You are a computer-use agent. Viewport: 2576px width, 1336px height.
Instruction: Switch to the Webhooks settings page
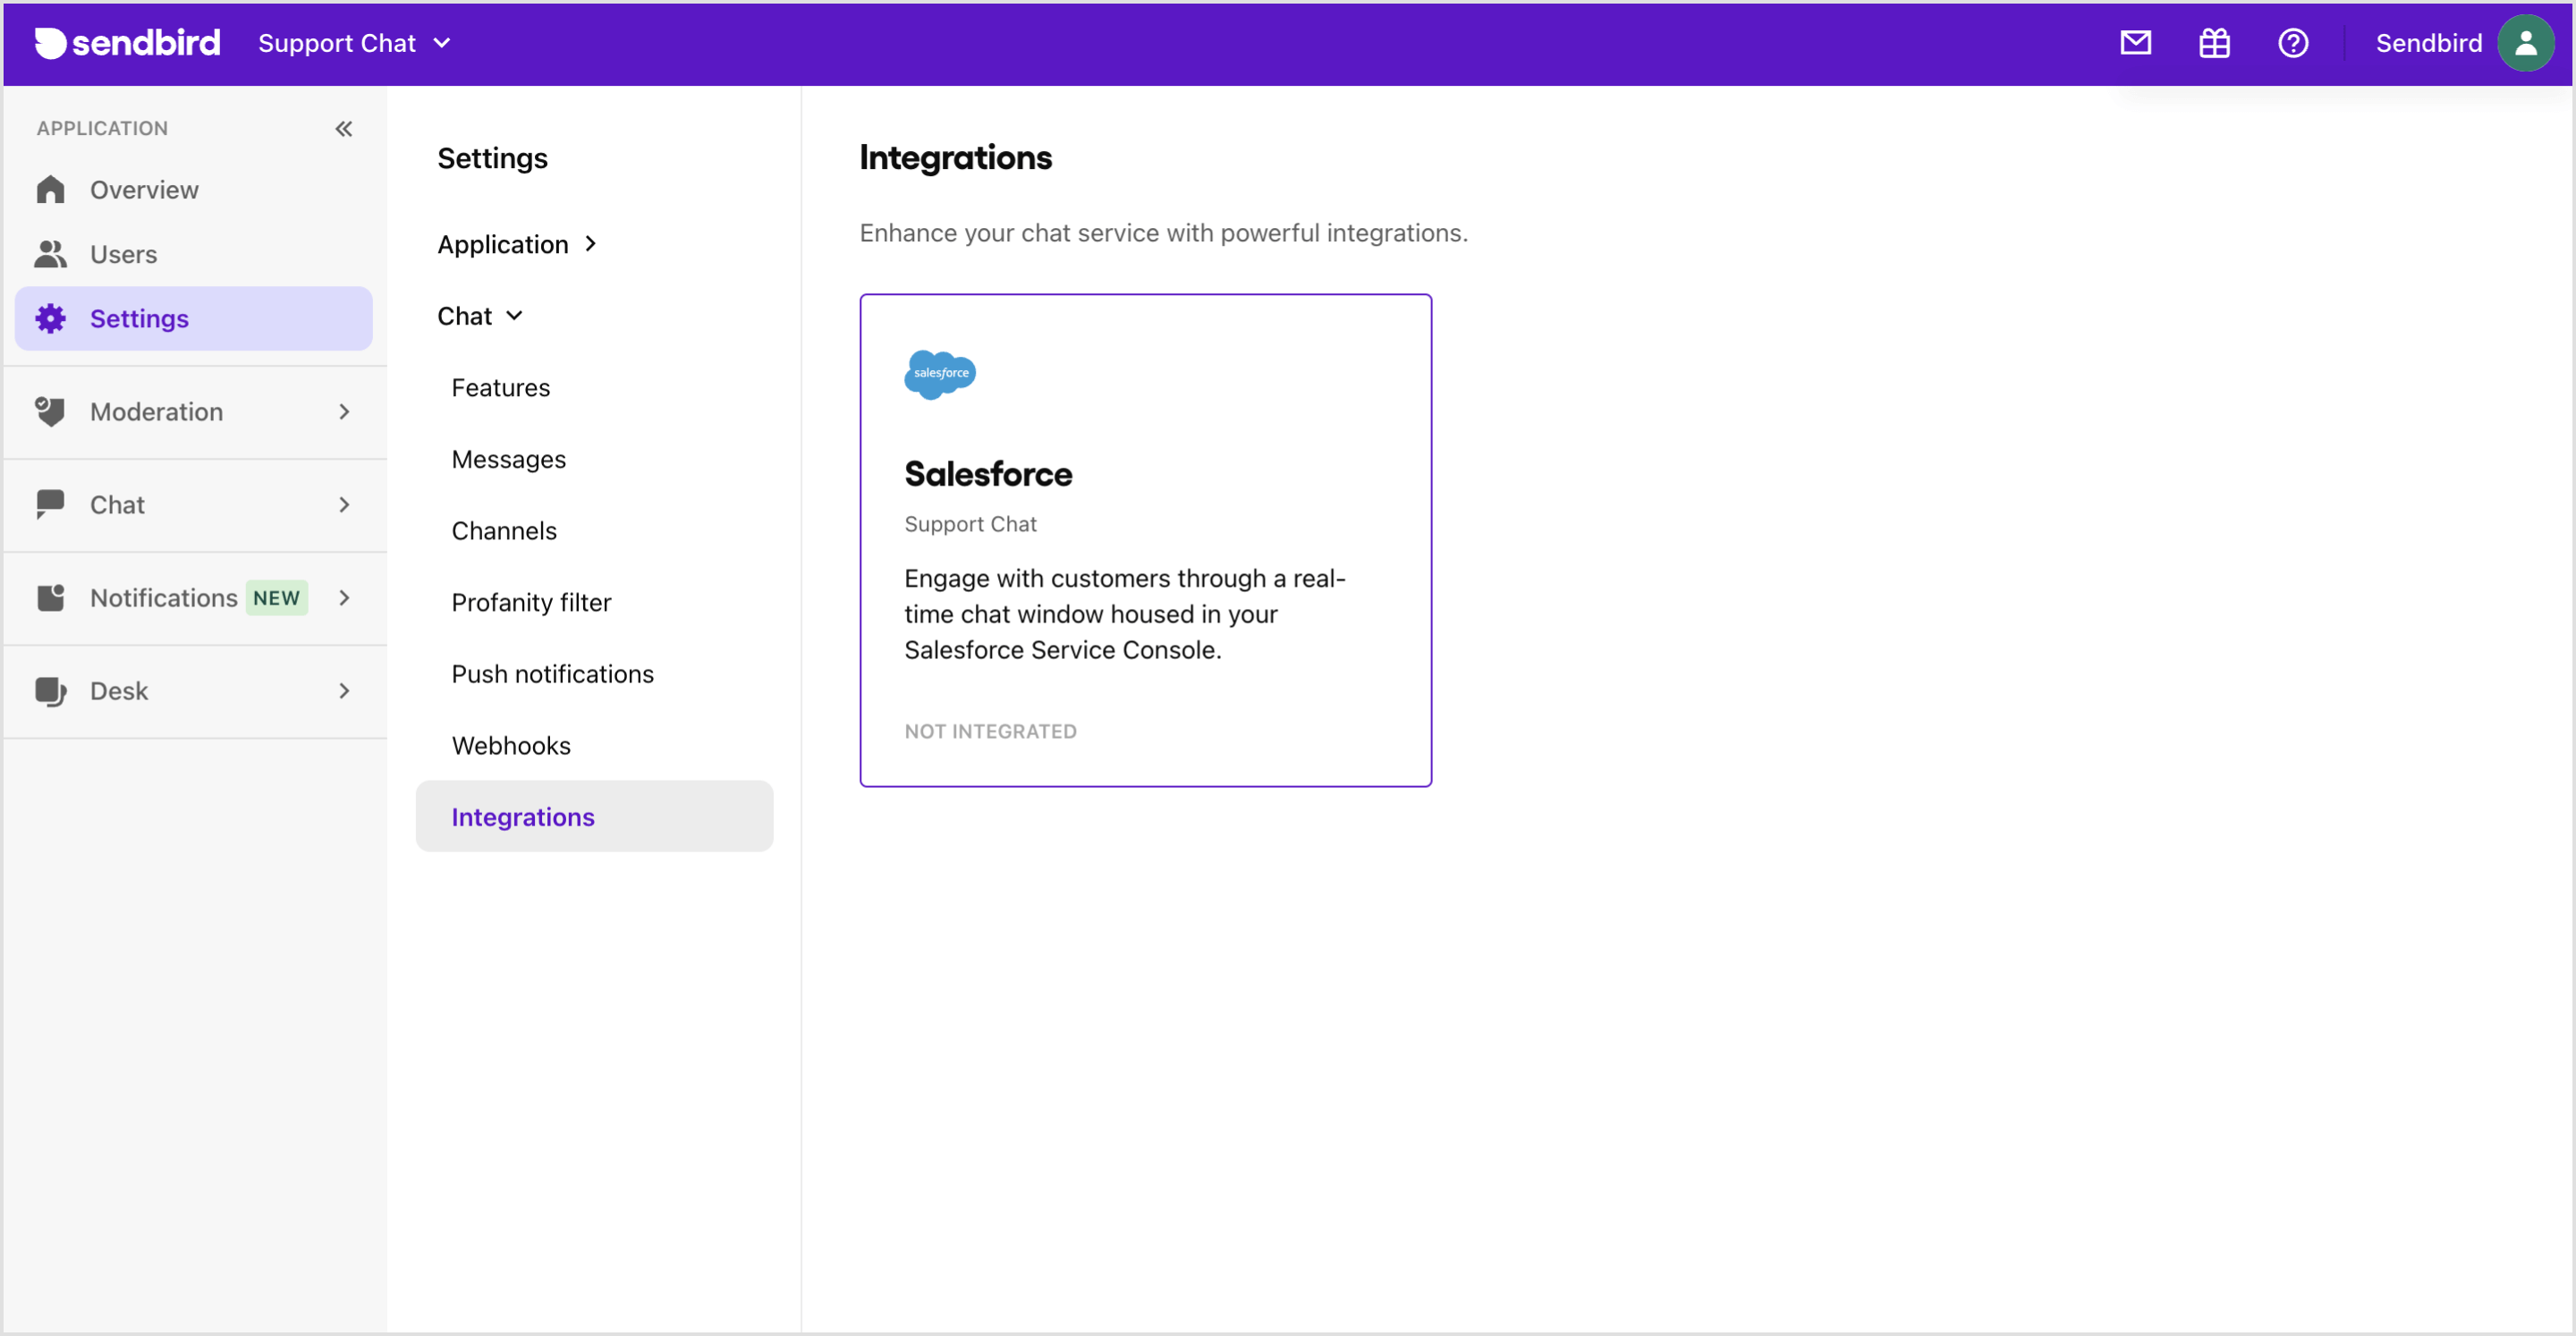tap(511, 744)
